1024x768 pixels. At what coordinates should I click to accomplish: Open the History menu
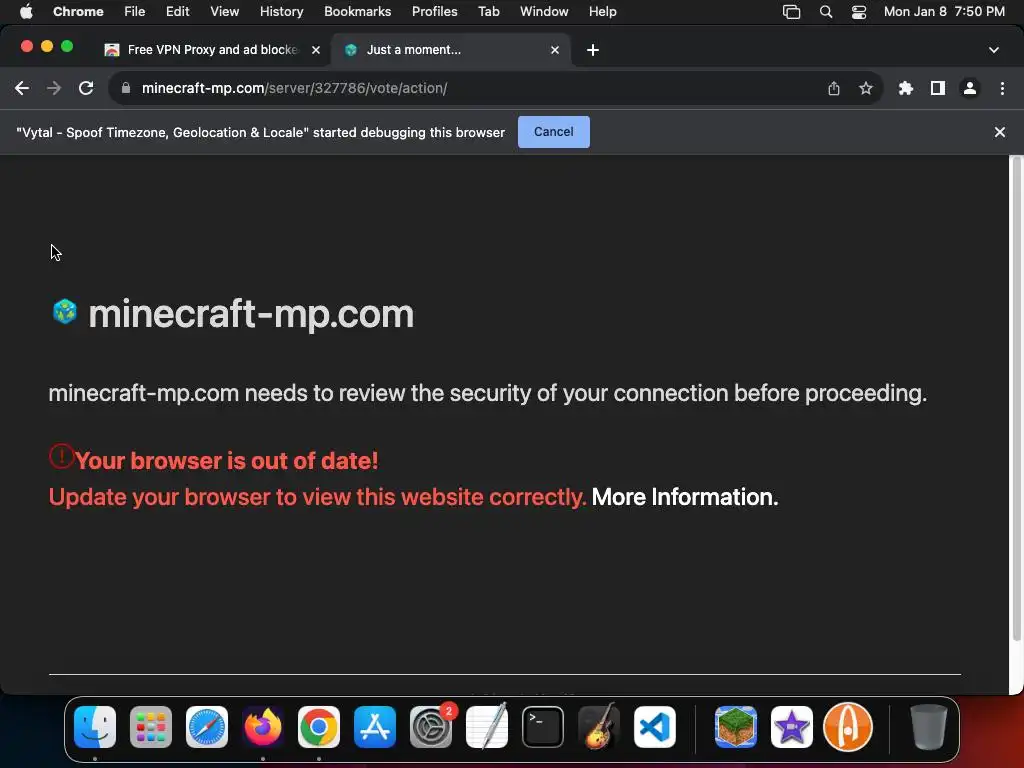pyautogui.click(x=281, y=12)
